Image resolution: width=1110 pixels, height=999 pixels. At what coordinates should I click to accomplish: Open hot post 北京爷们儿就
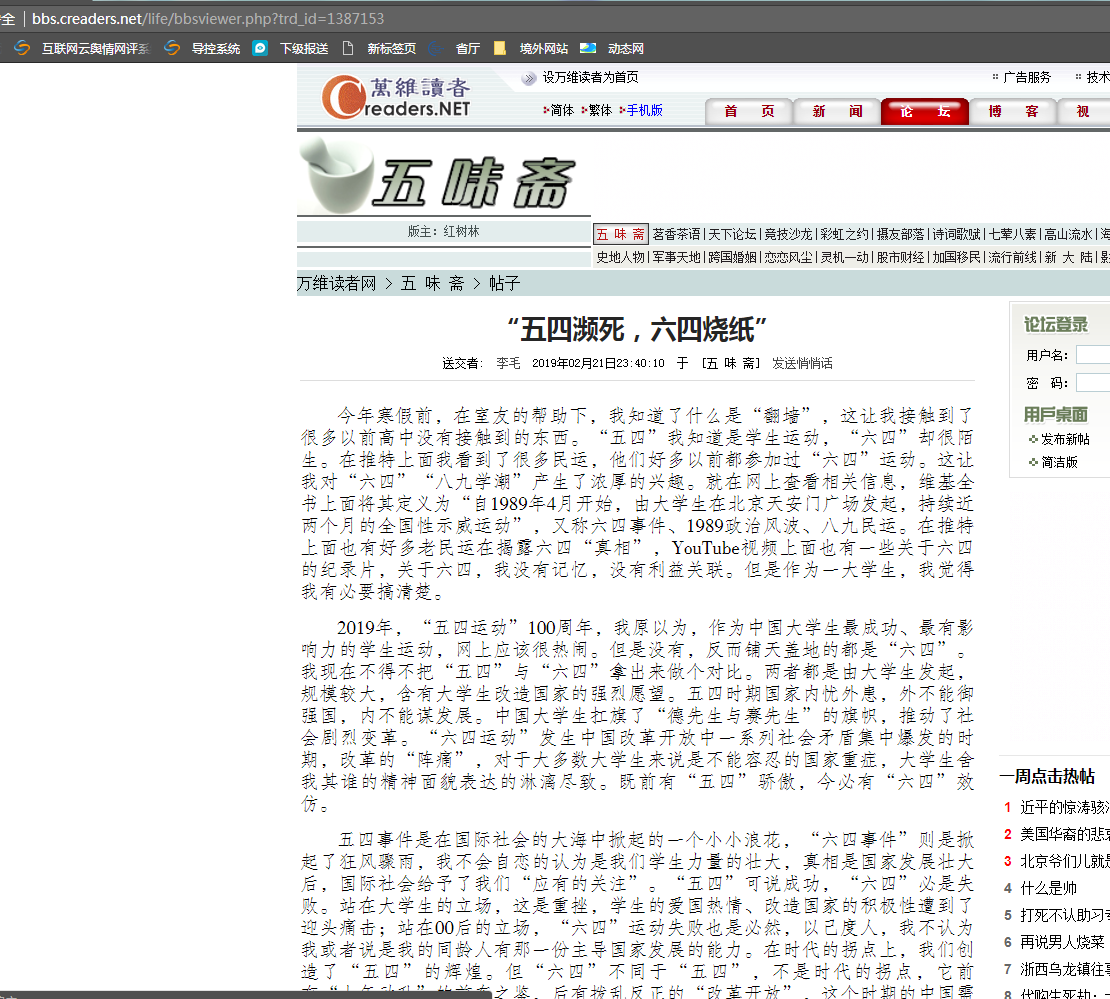1065,861
